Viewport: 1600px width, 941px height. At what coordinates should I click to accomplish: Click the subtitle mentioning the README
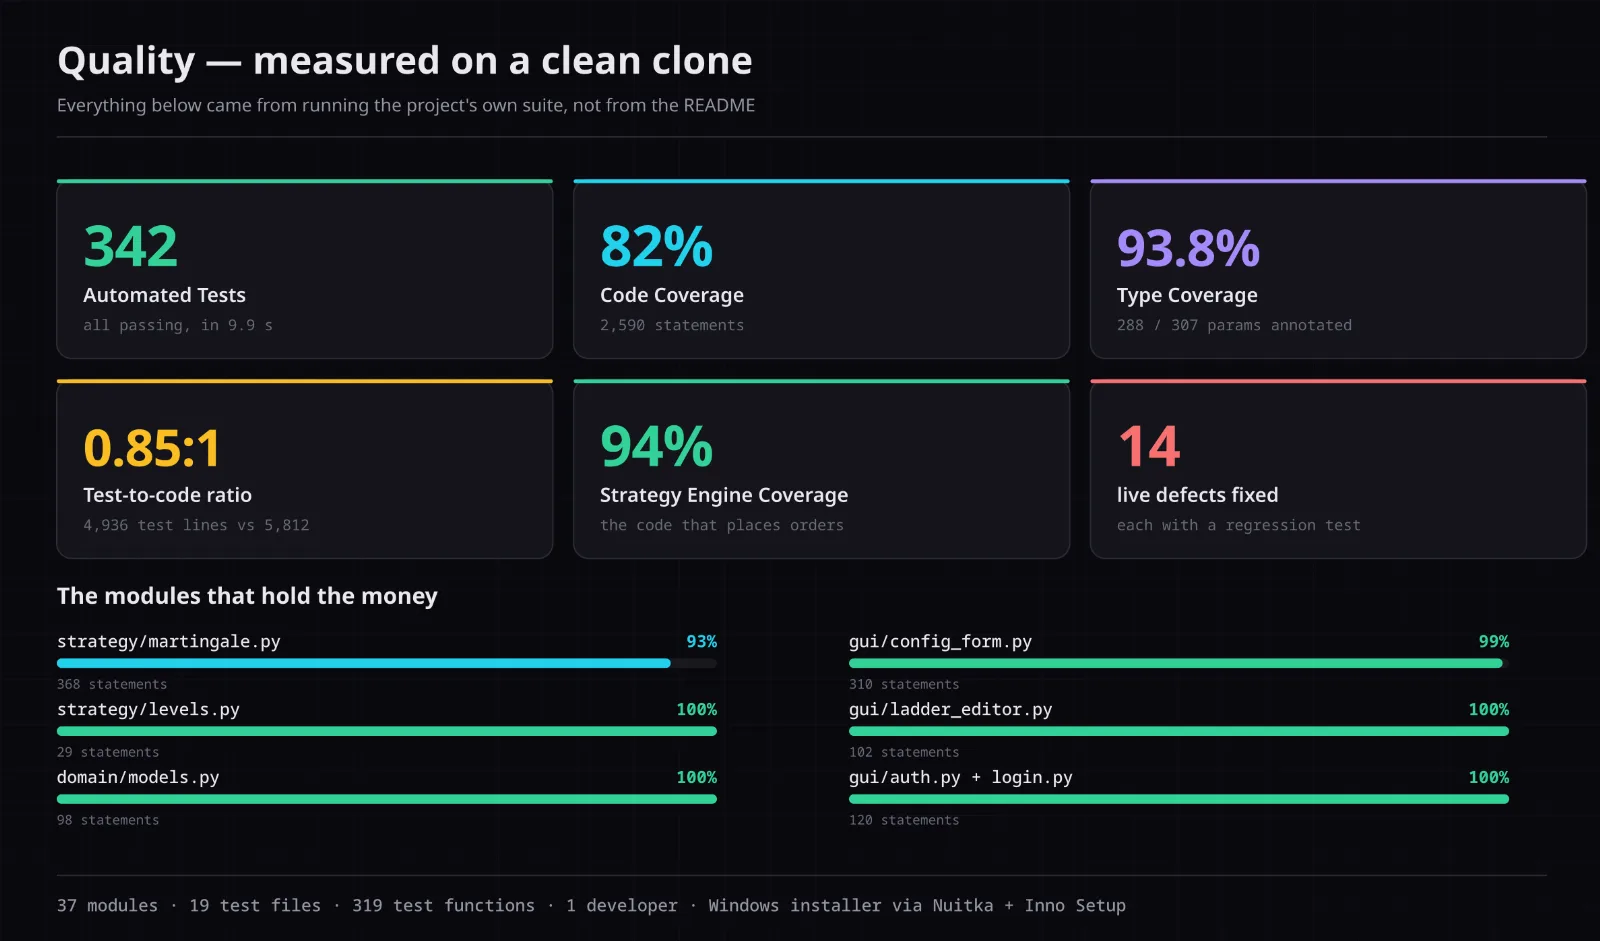tap(406, 105)
